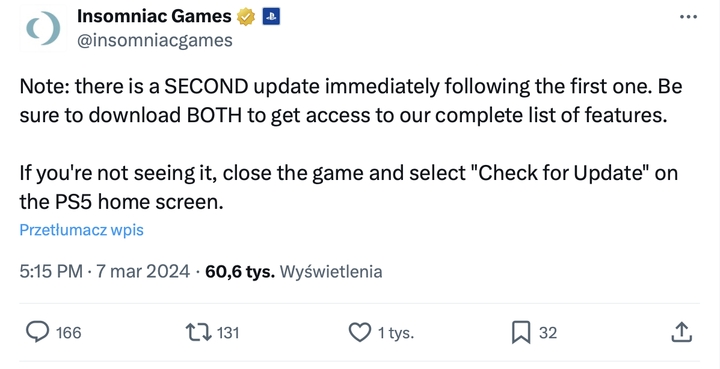Click the Insomniac Games display name
The width and height of the screenshot is (720, 369).
pyautogui.click(x=154, y=17)
